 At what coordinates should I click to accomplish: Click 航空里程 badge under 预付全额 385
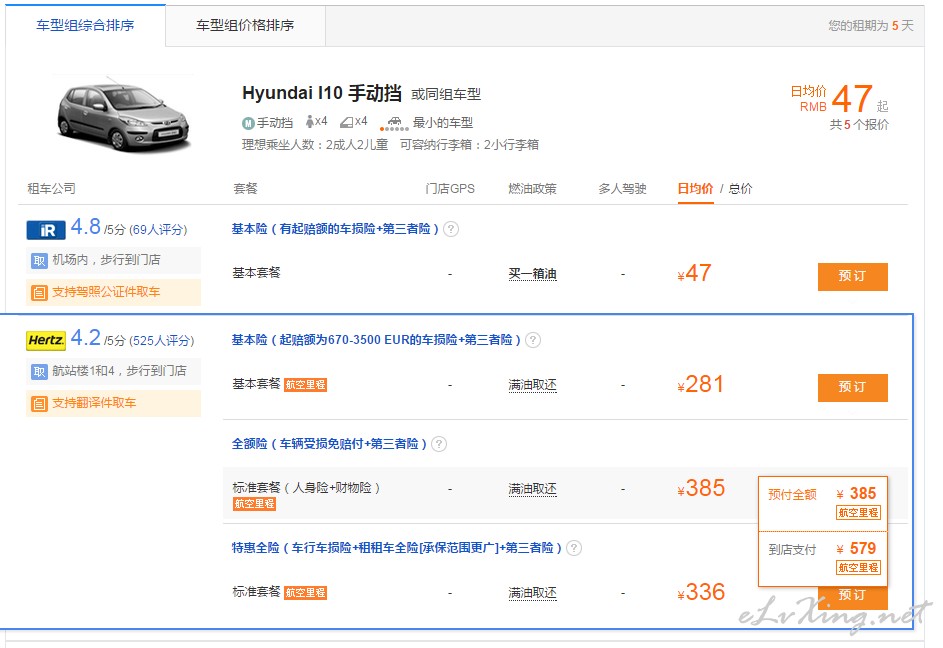[858, 513]
